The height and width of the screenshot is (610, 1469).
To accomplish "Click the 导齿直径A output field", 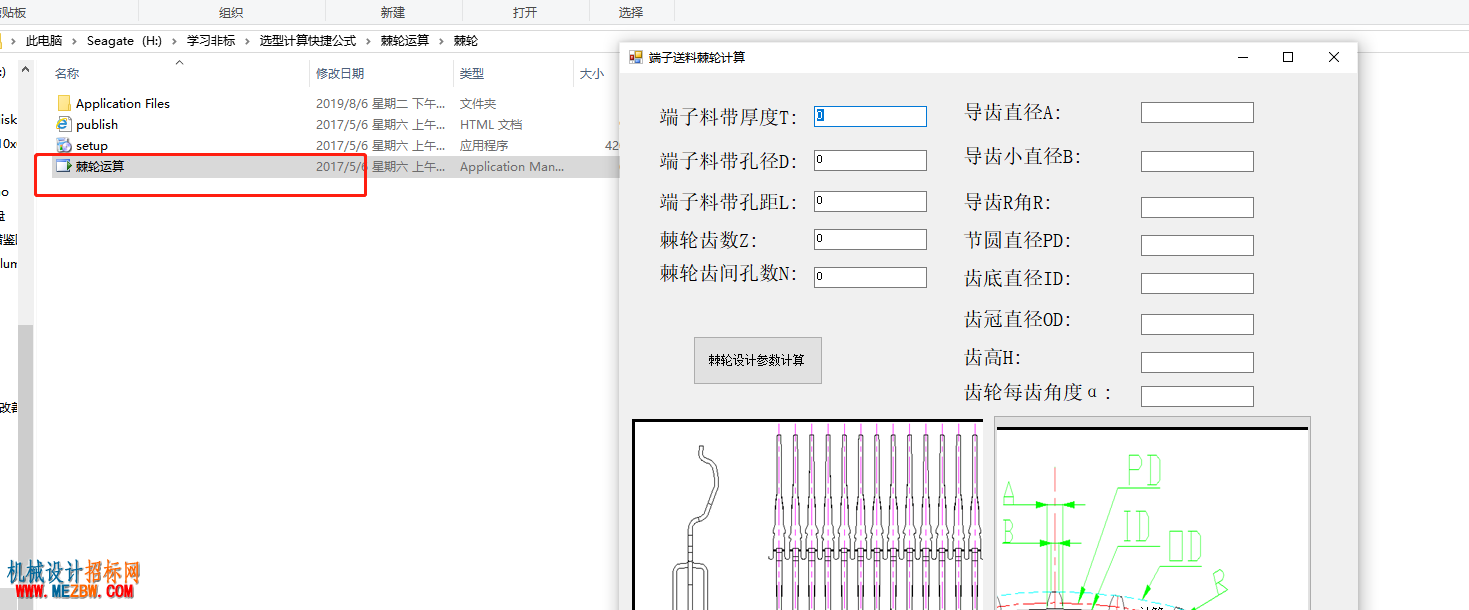I will pos(1197,112).
